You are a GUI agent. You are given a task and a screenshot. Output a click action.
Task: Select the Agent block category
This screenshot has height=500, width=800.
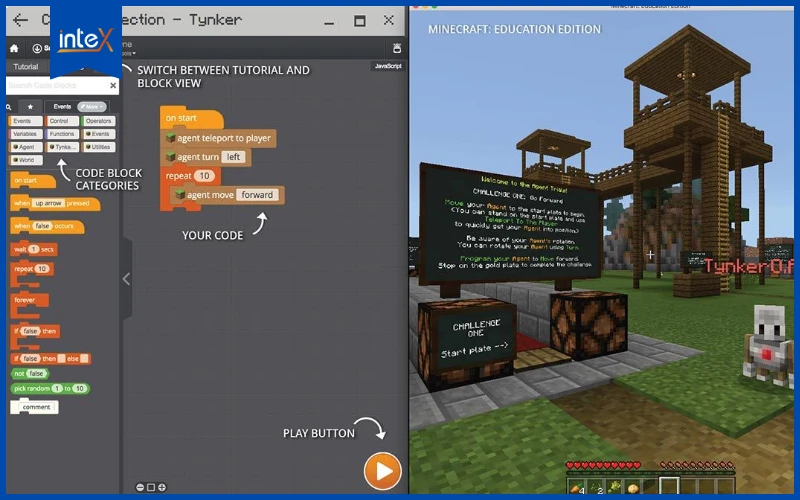pyautogui.click(x=25, y=147)
